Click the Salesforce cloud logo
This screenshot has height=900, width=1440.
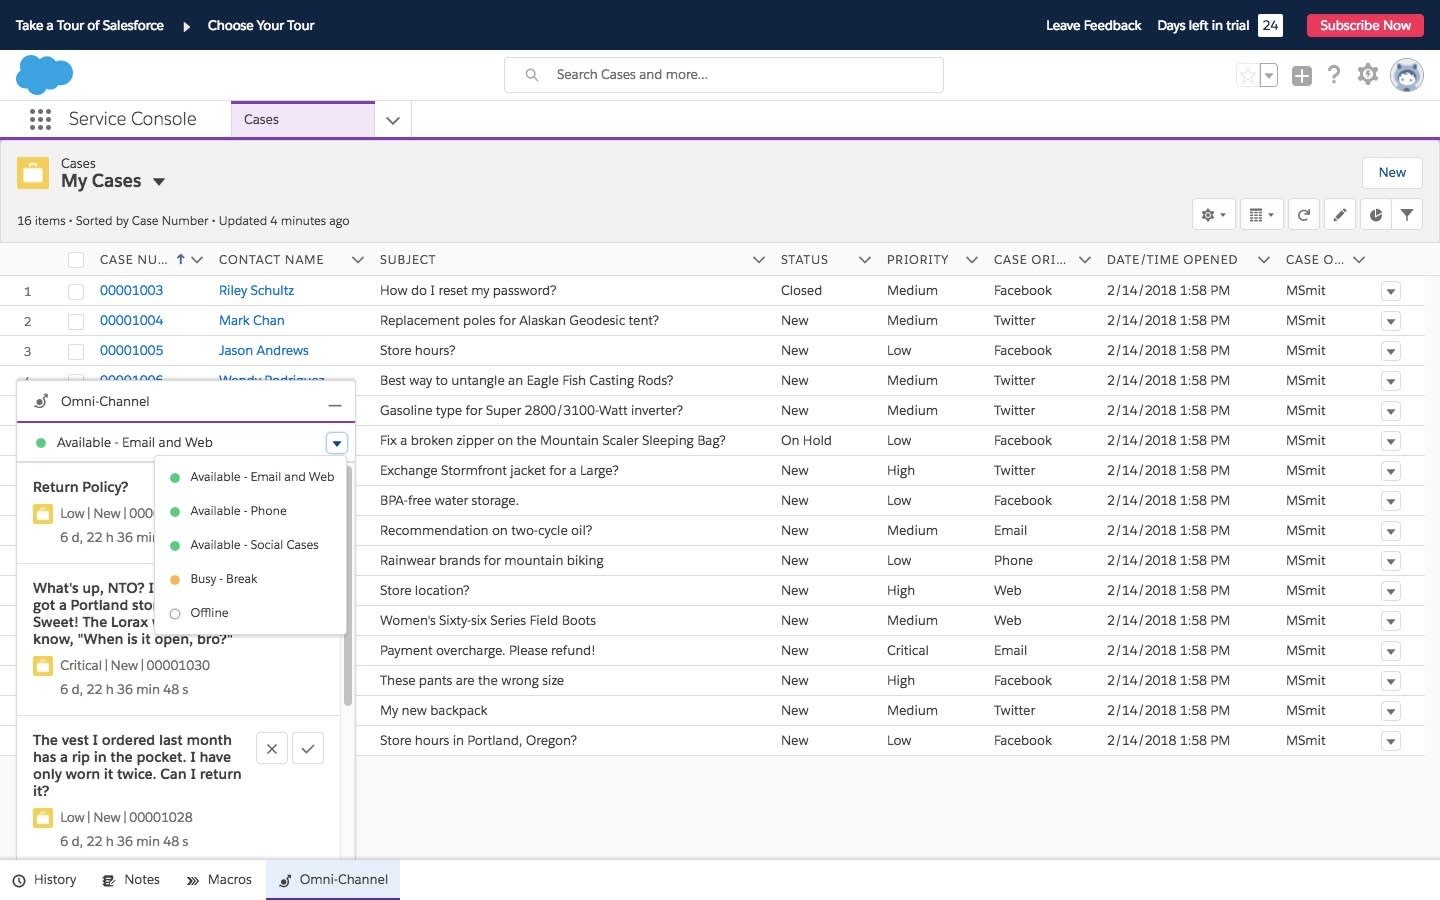coord(45,75)
